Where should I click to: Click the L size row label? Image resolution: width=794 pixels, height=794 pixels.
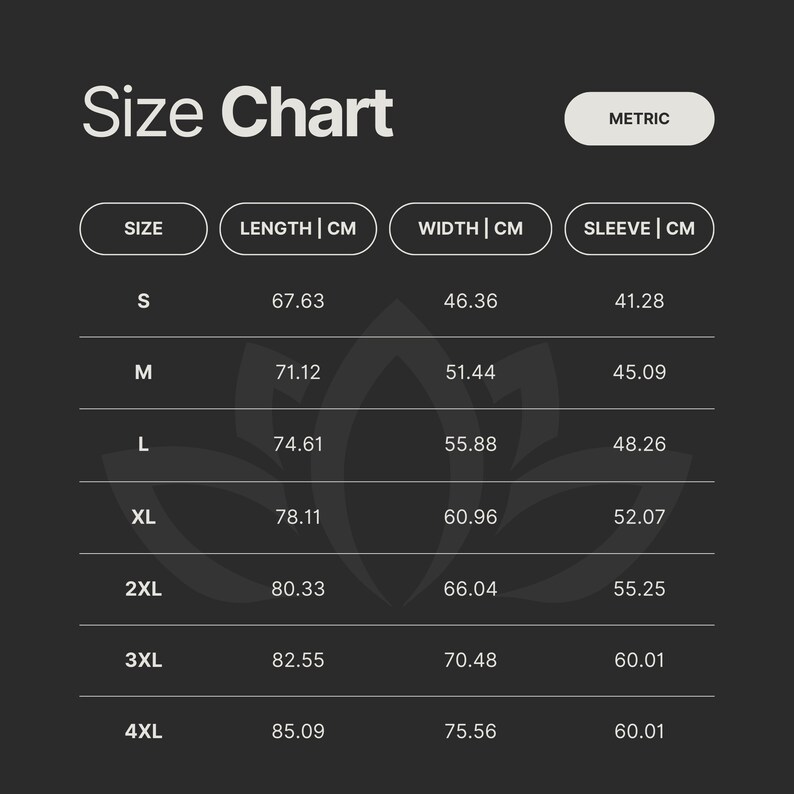[143, 444]
